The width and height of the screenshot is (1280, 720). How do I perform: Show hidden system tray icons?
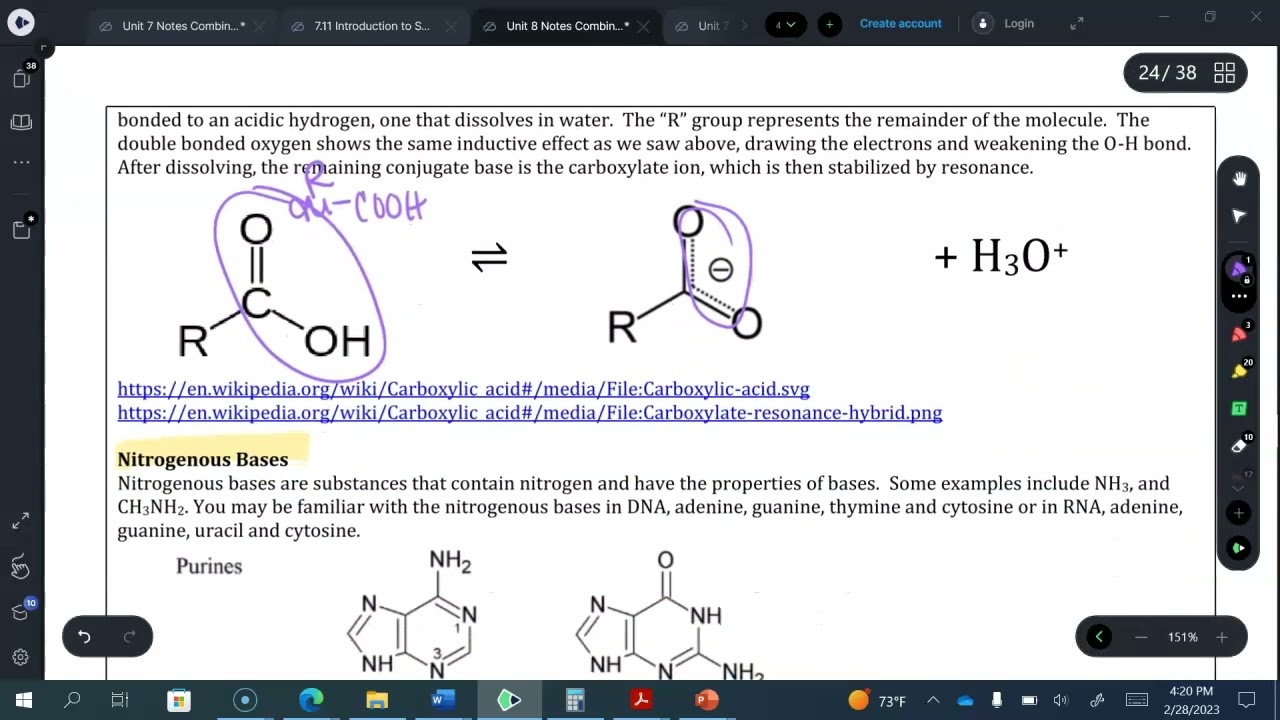(932, 700)
